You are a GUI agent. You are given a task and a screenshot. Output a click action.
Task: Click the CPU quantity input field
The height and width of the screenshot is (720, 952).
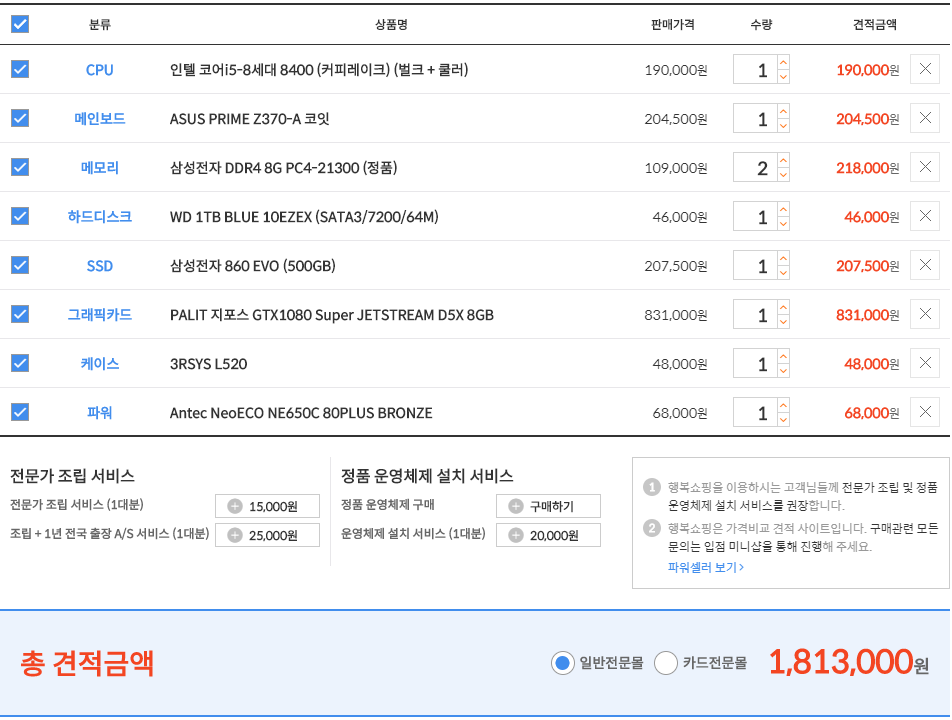coord(755,69)
